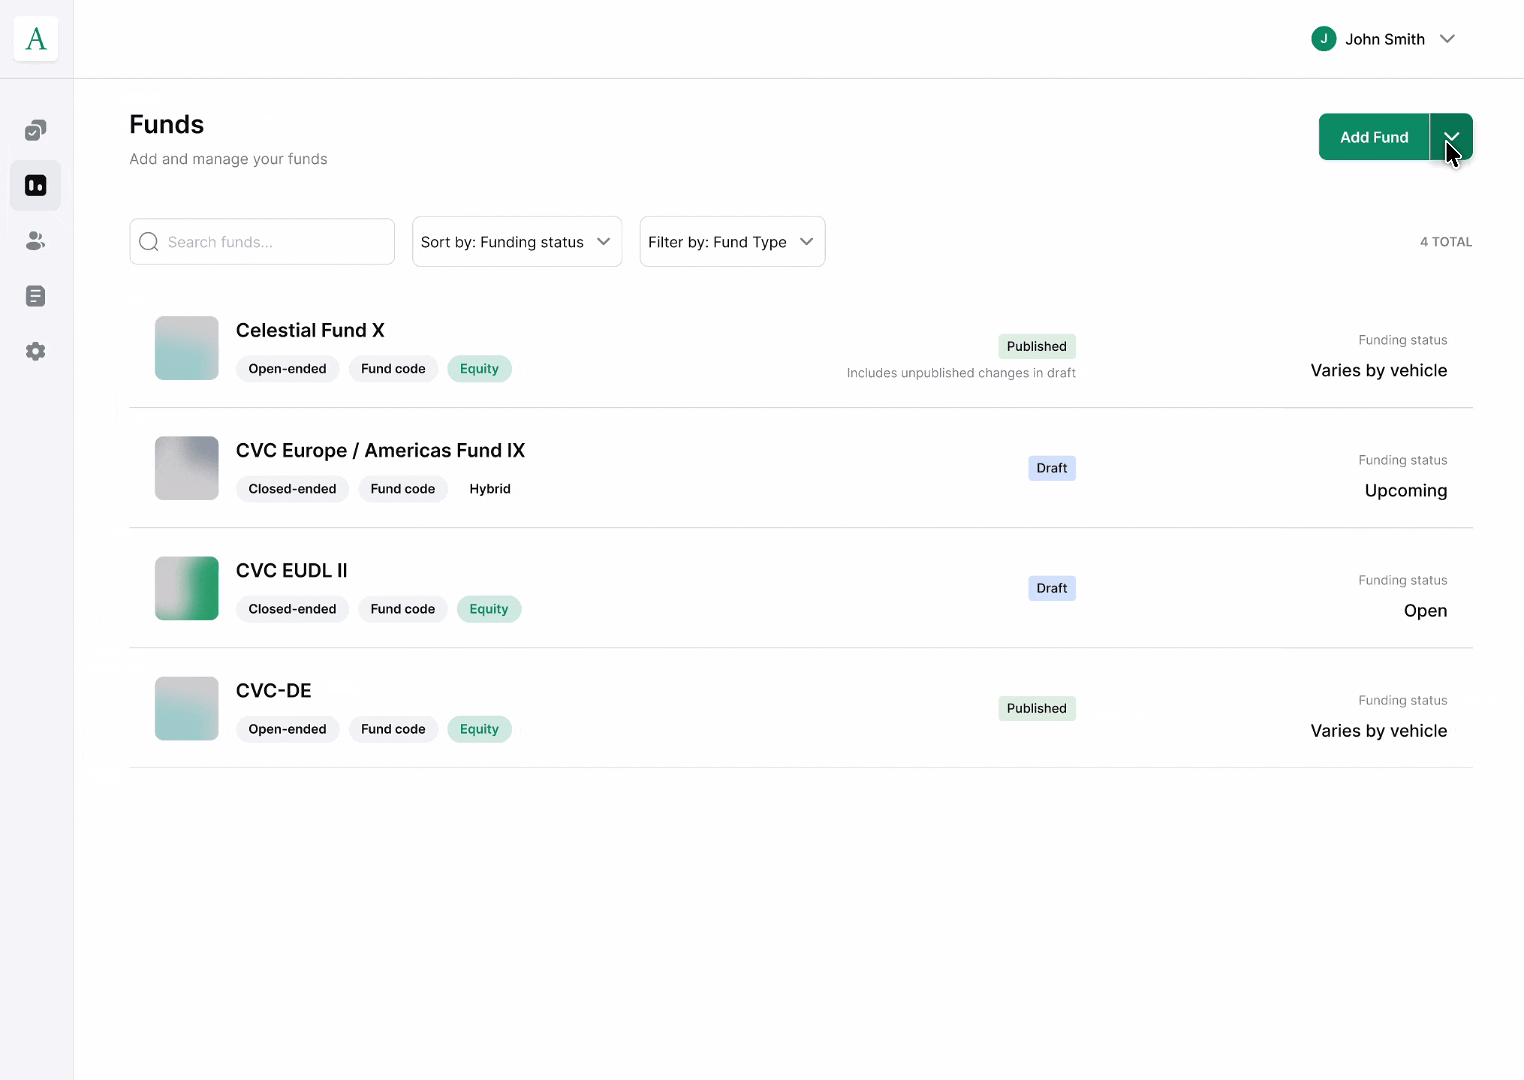1524x1080 pixels.
Task: Open the tasks checklist sidebar icon
Action: point(35,131)
